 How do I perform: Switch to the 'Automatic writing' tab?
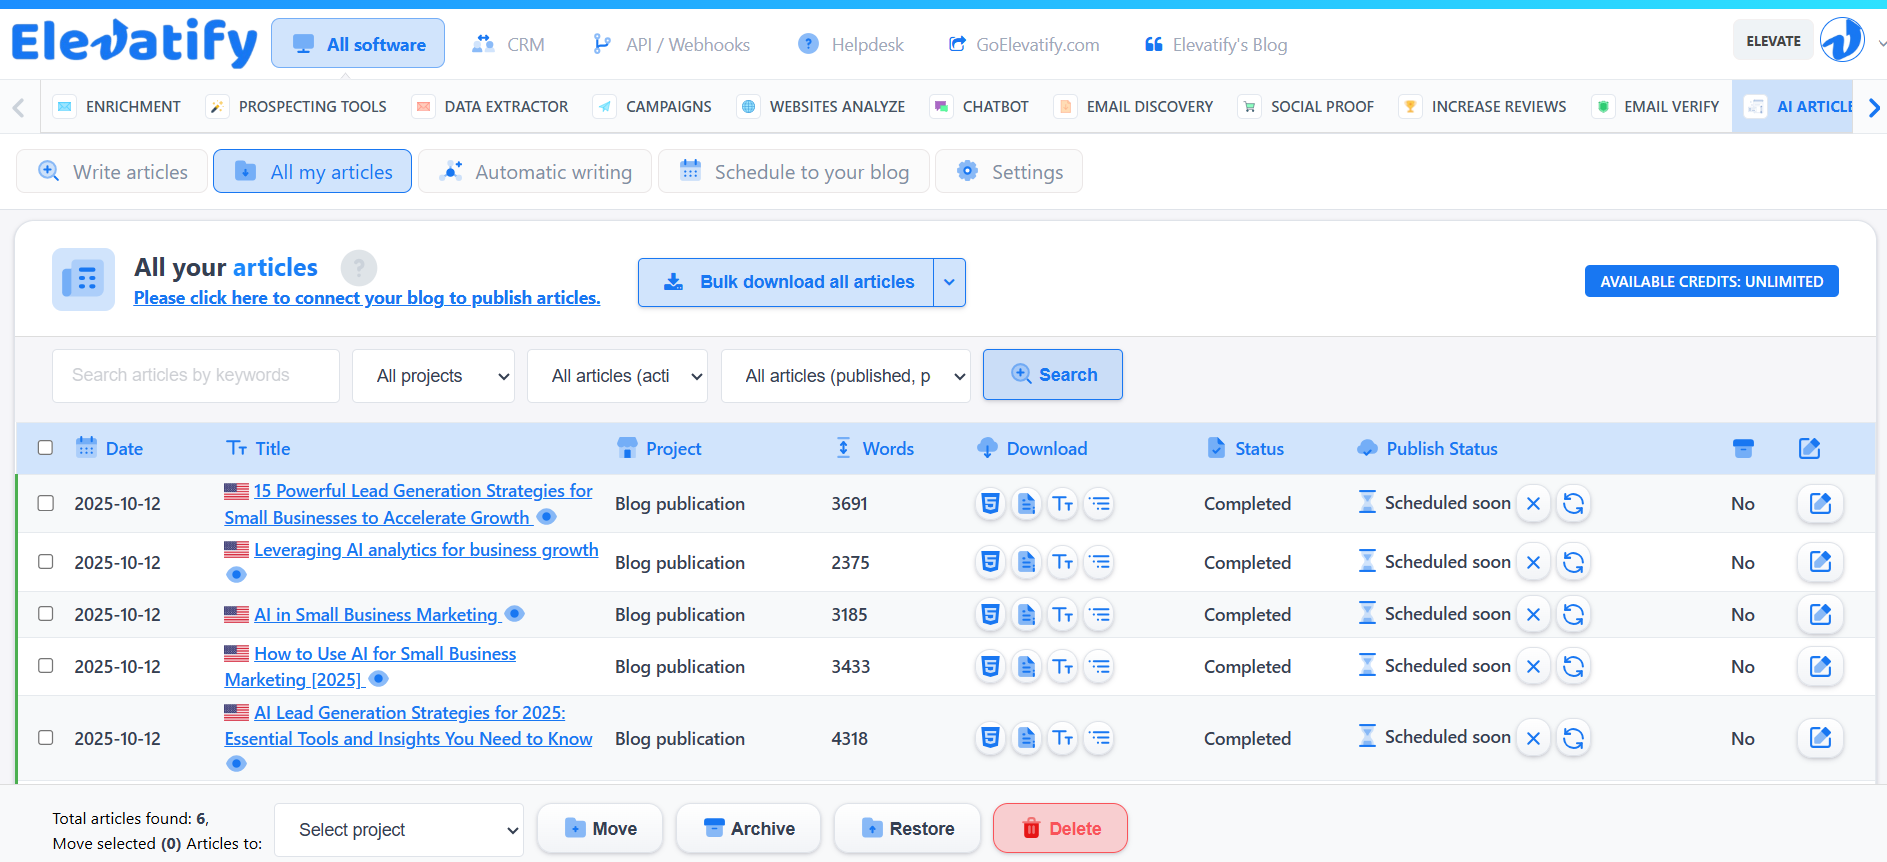pos(535,171)
